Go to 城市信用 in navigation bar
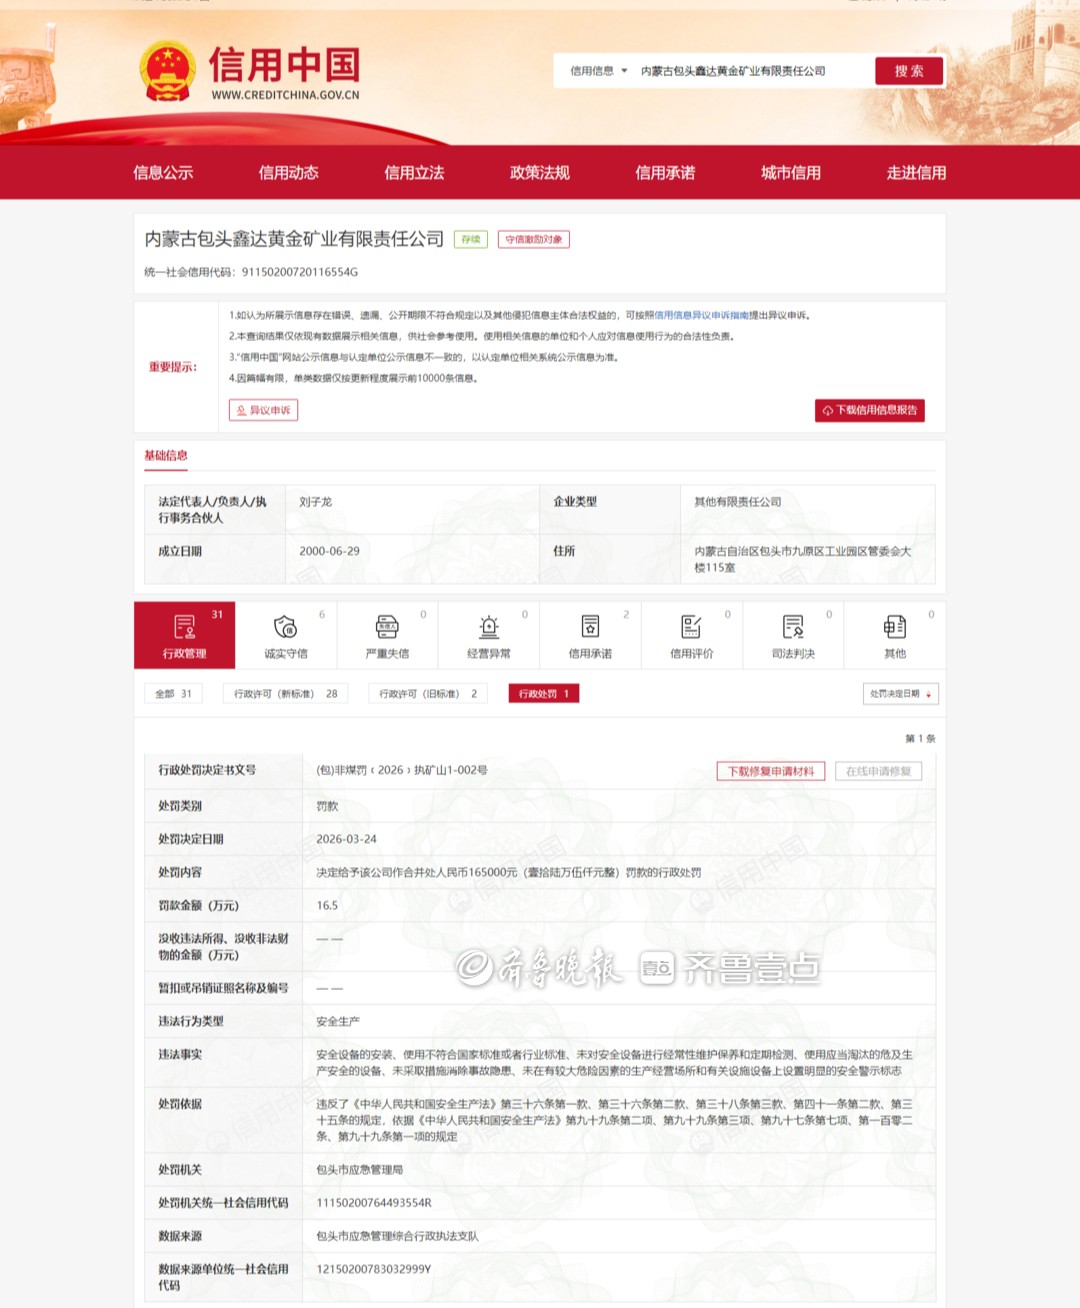The width and height of the screenshot is (1080, 1308). (x=790, y=173)
